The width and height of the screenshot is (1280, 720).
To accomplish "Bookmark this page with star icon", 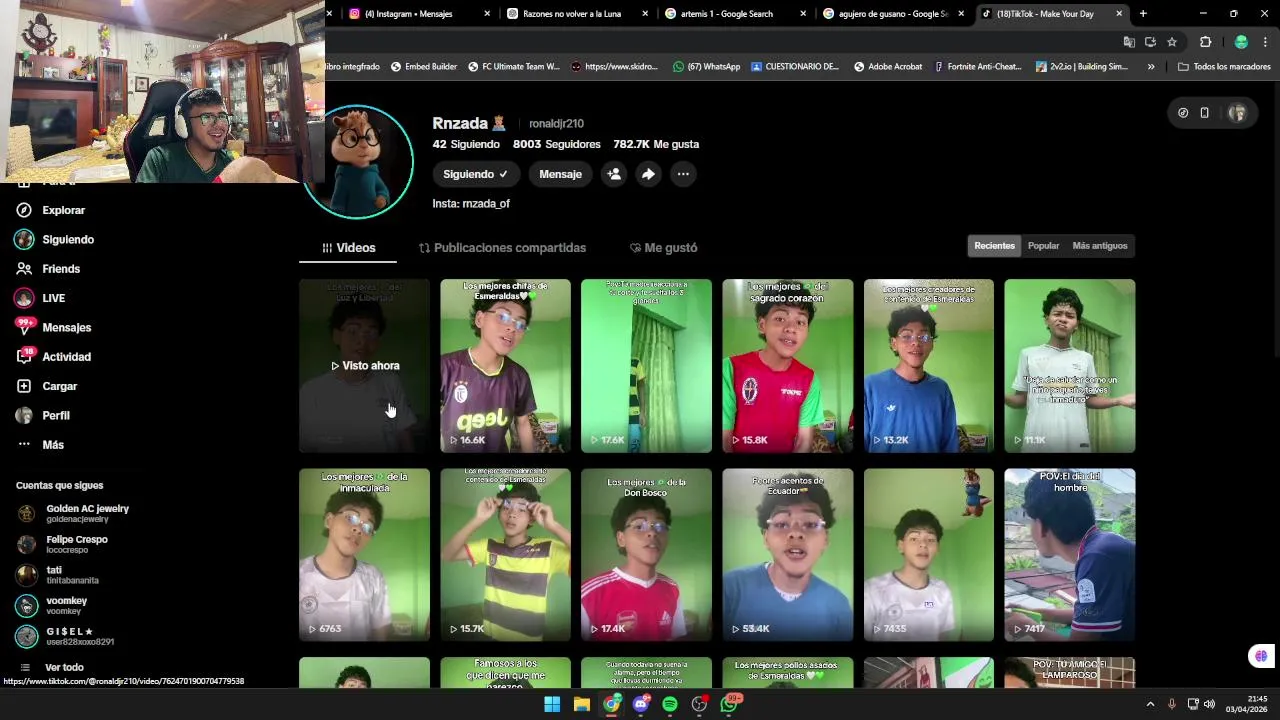I will pyautogui.click(x=1172, y=42).
